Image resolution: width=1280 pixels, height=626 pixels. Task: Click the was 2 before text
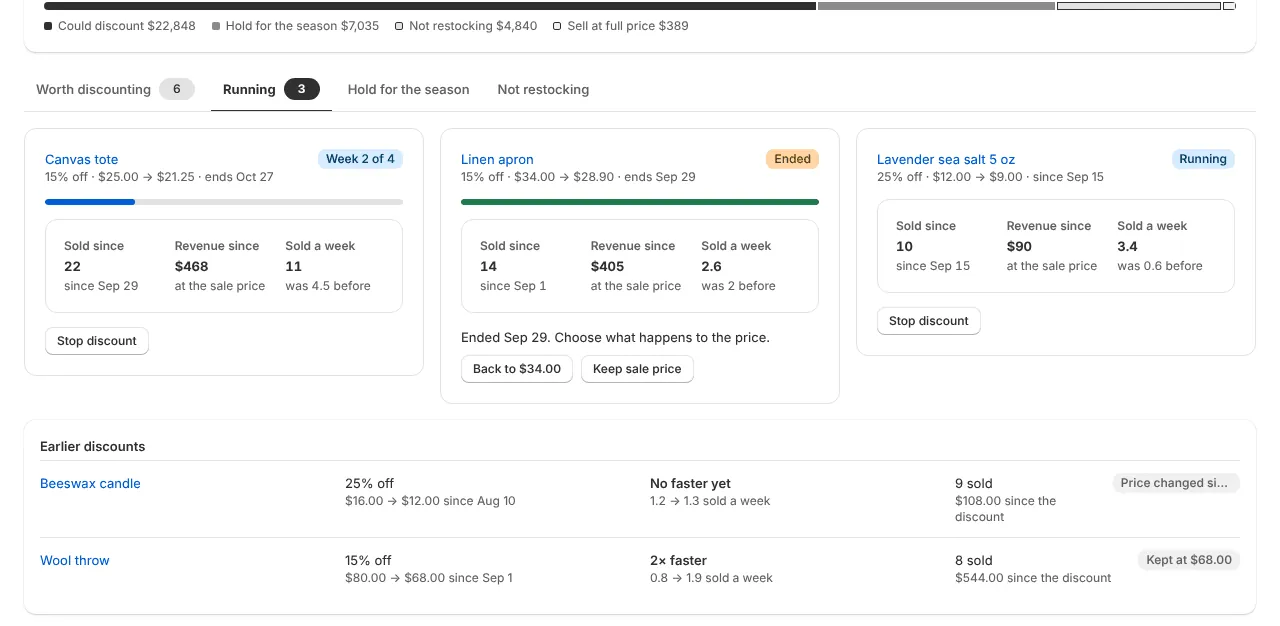click(x=738, y=286)
